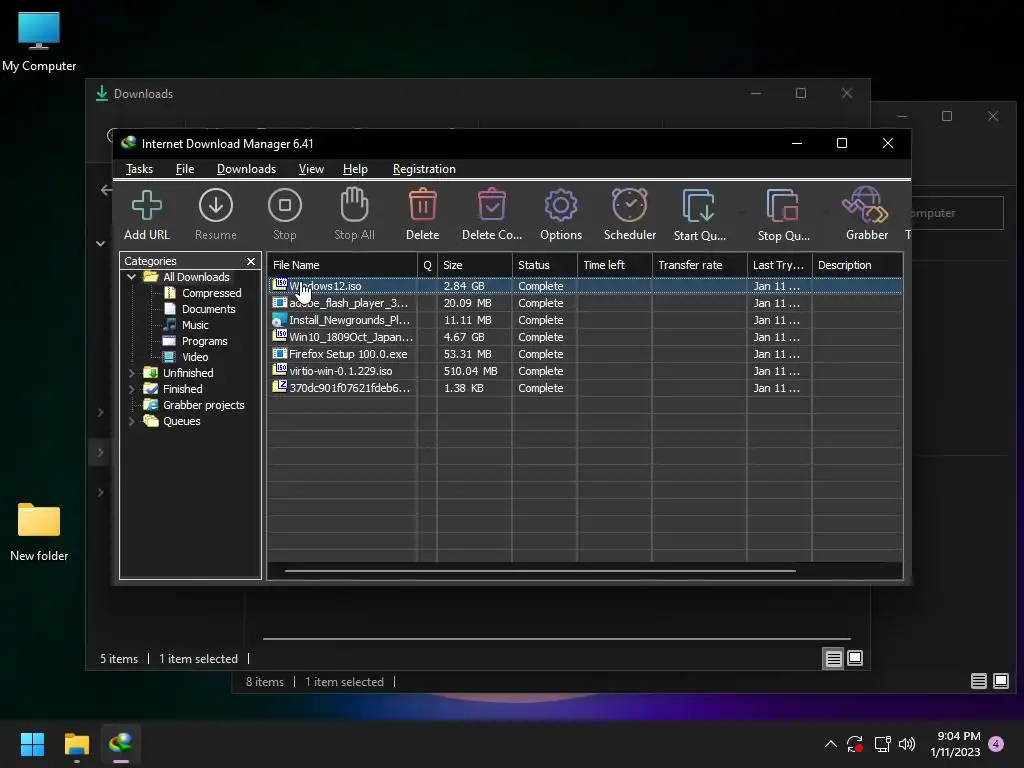Viewport: 1024px width, 768px height.
Task: Click the back arrow in the Downloads window
Action: (x=106, y=190)
